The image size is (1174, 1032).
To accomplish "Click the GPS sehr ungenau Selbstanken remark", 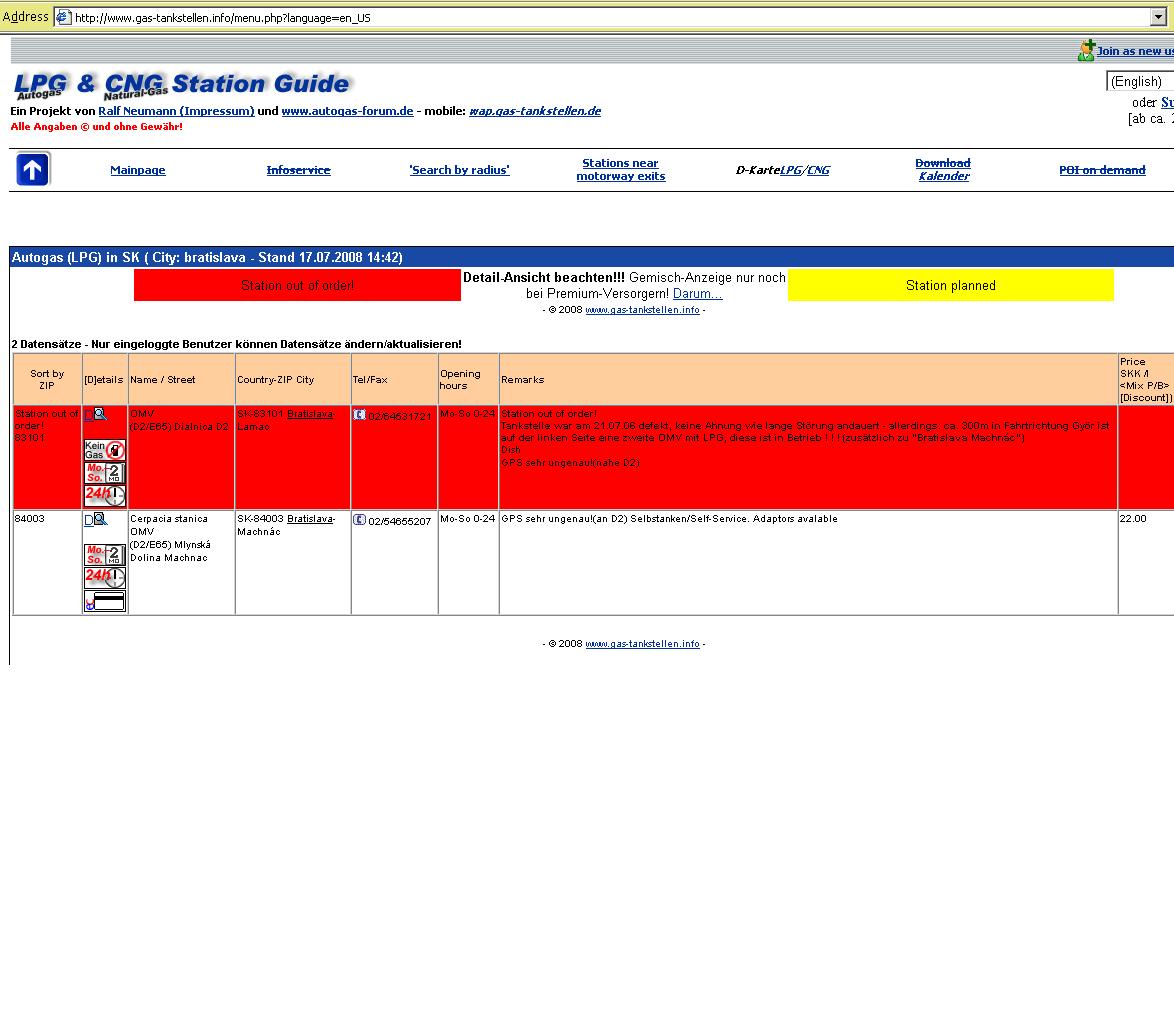I will (669, 519).
